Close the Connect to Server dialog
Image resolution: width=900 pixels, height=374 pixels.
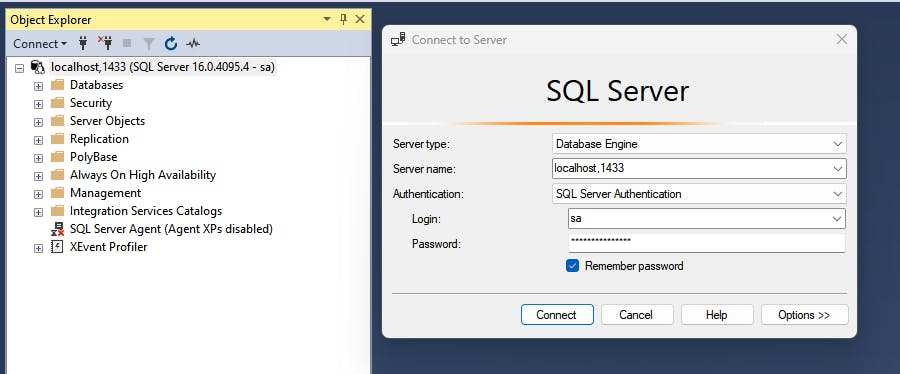pos(841,40)
